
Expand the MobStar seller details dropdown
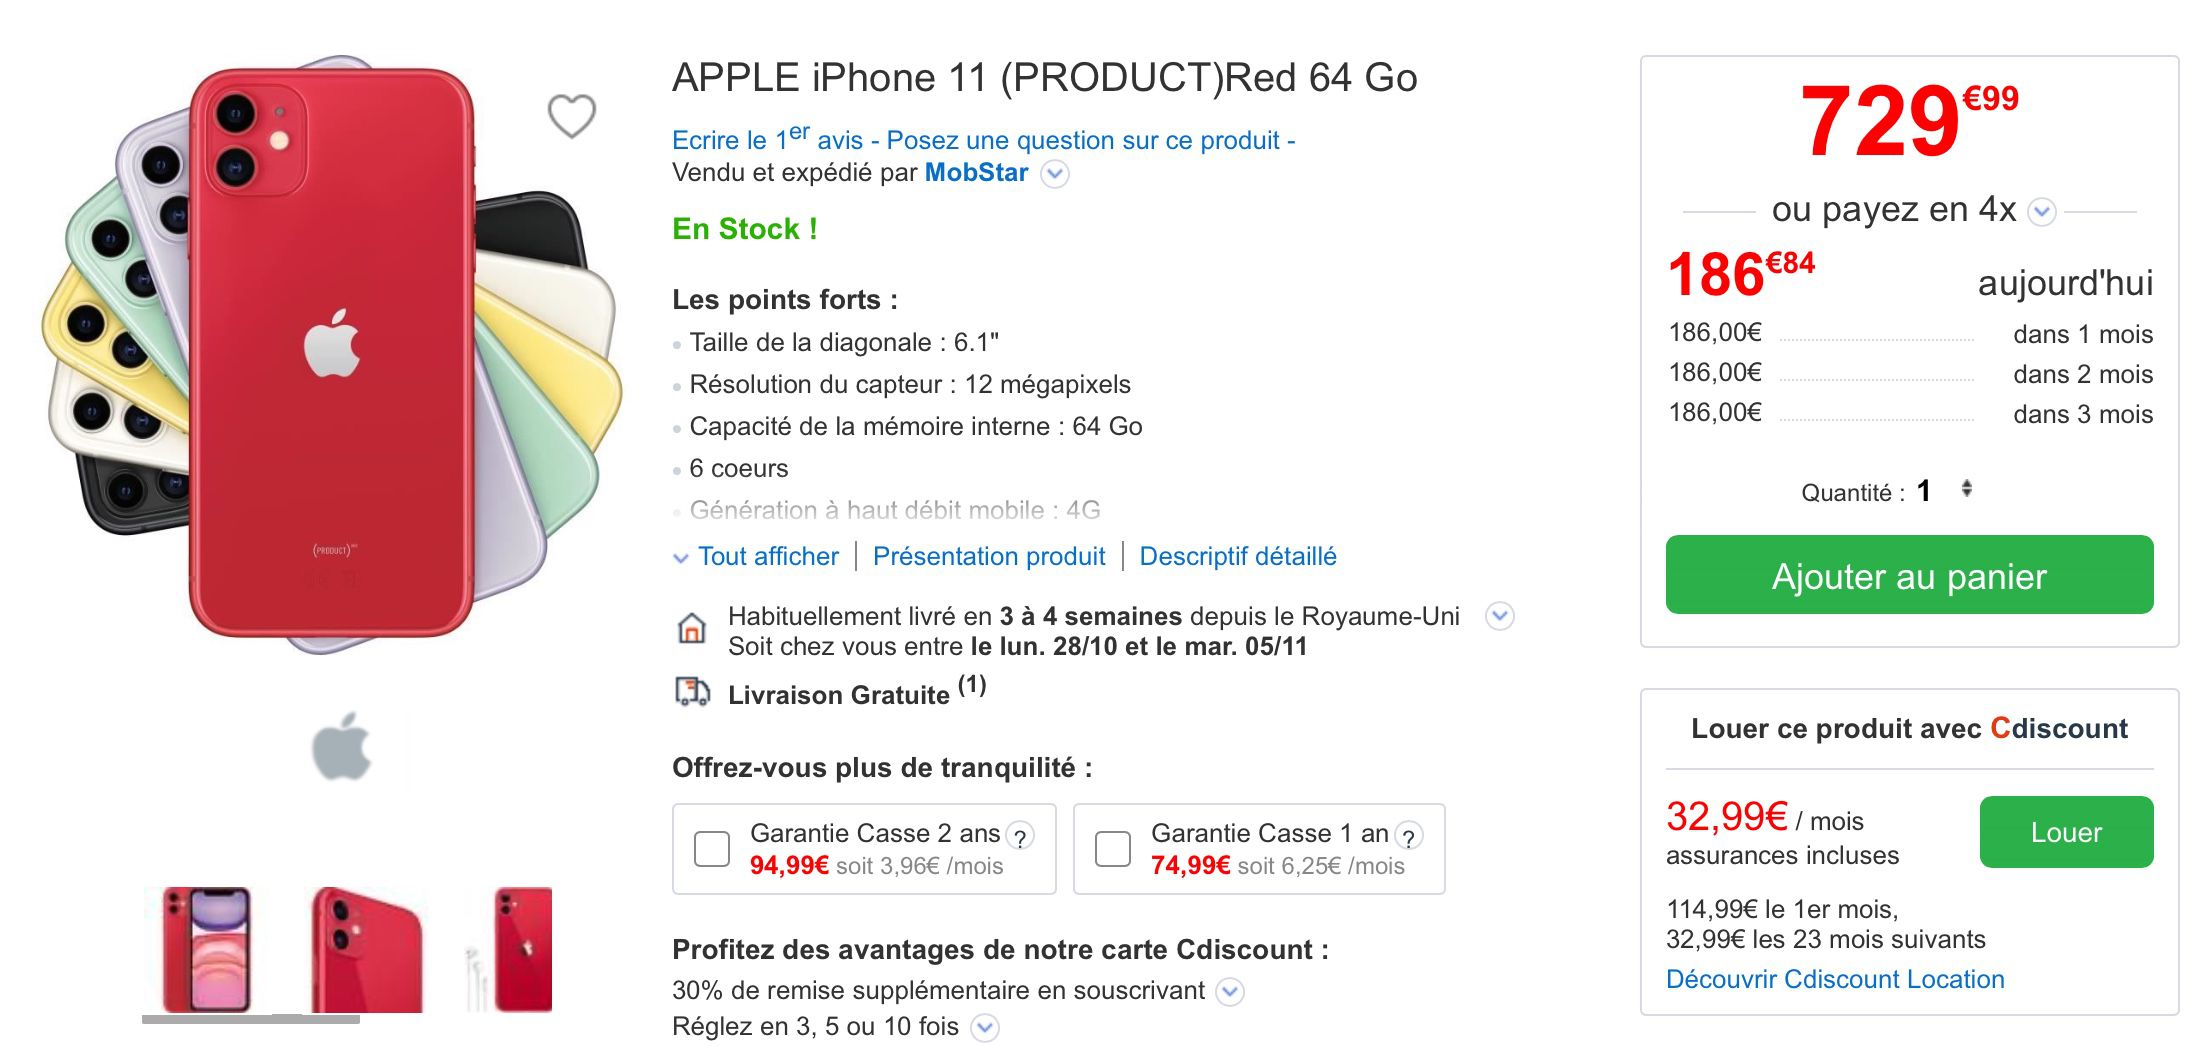1055,175
